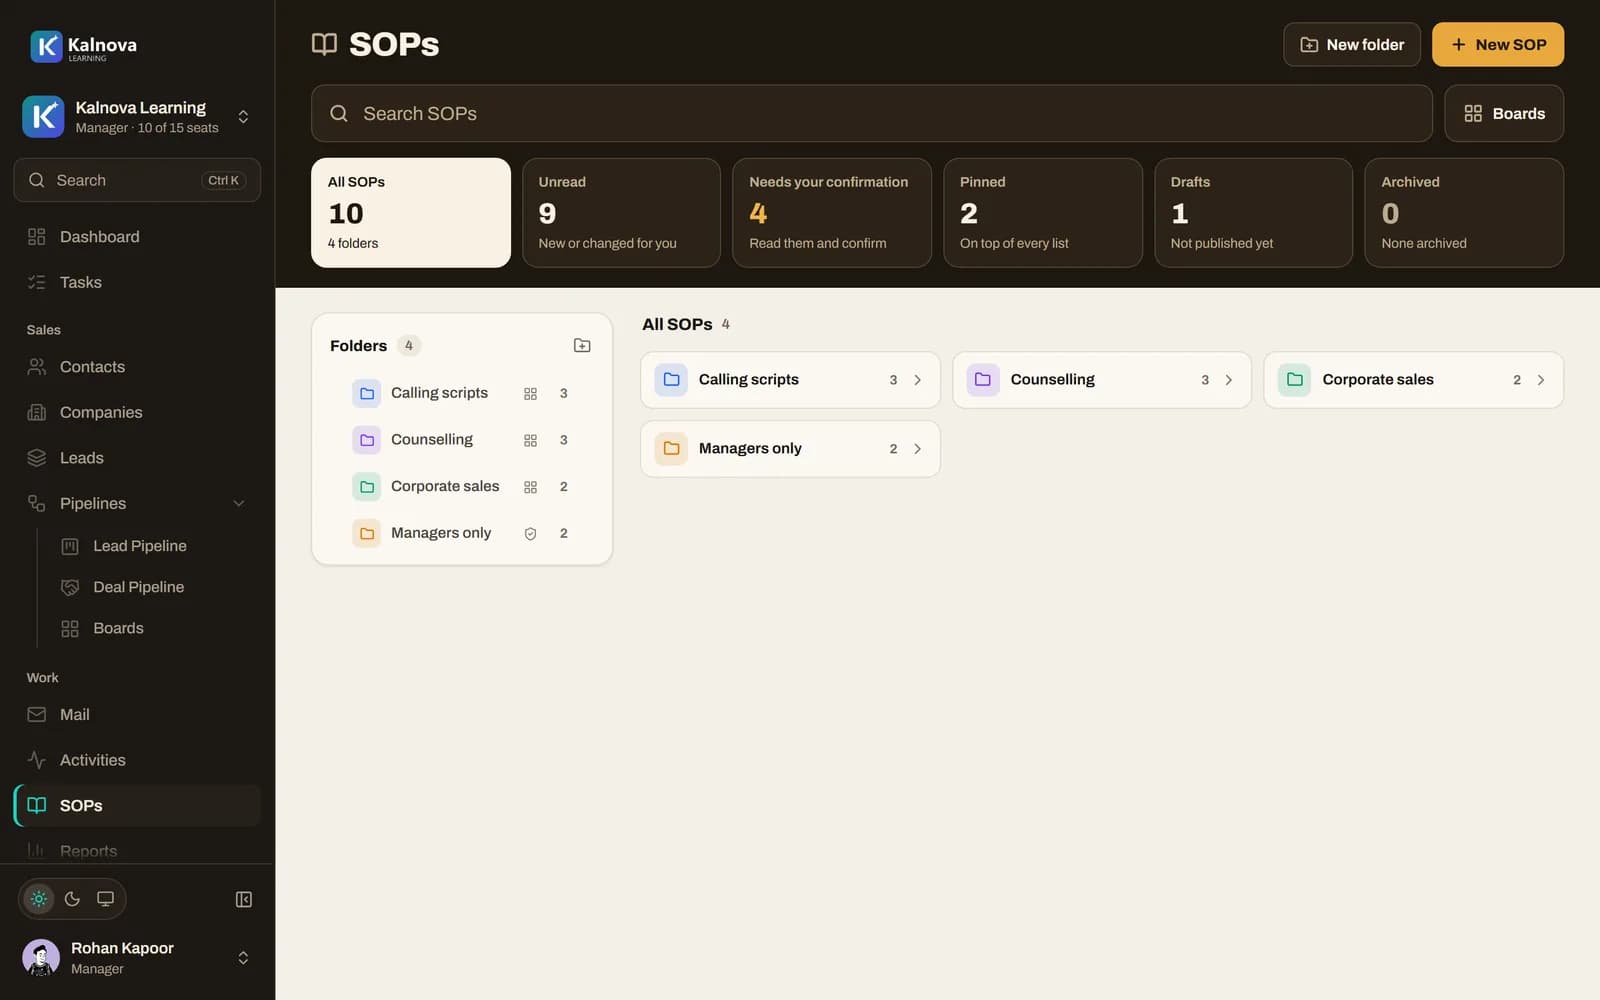Select the Unread filter tab
The height and width of the screenshot is (1000, 1600).
click(621, 212)
